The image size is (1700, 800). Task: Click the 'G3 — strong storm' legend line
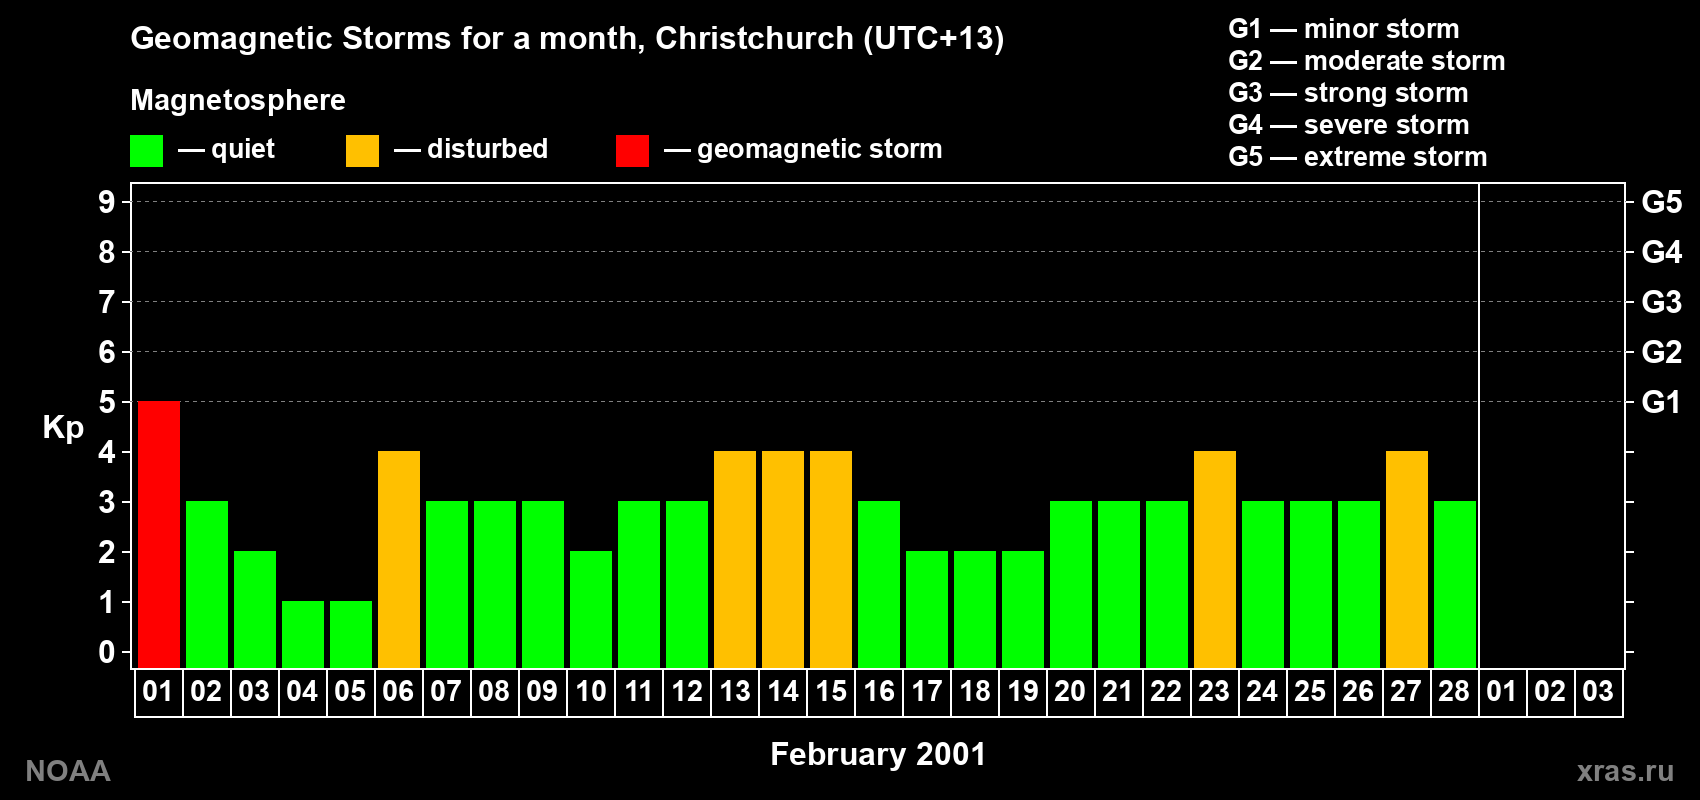click(x=1349, y=92)
